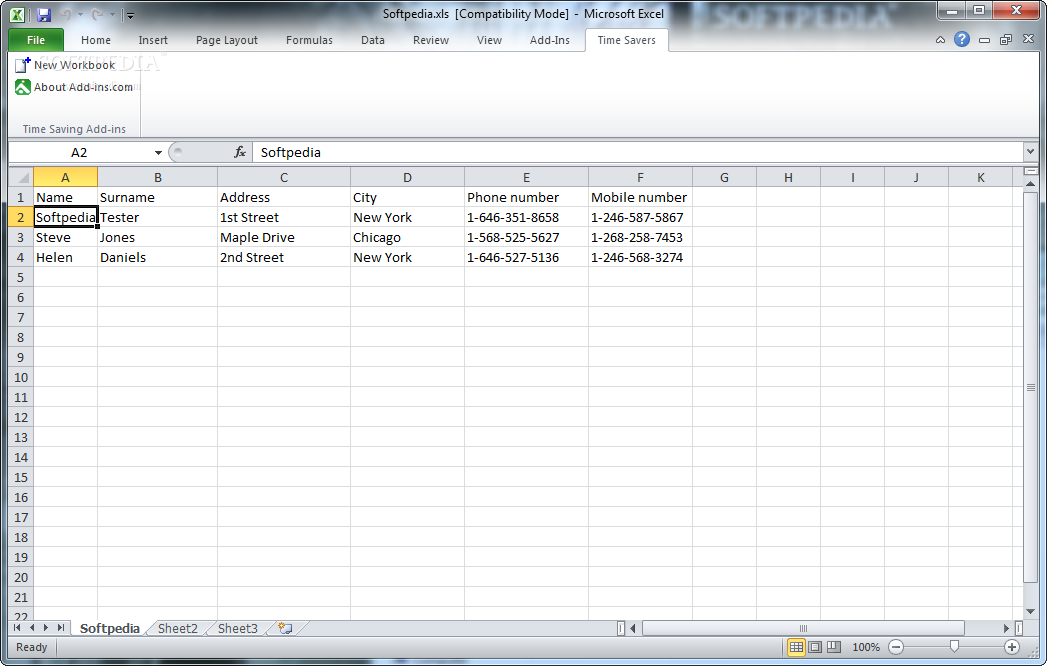
Task: Click the horizontal scrollbar thumb
Action: coord(803,628)
